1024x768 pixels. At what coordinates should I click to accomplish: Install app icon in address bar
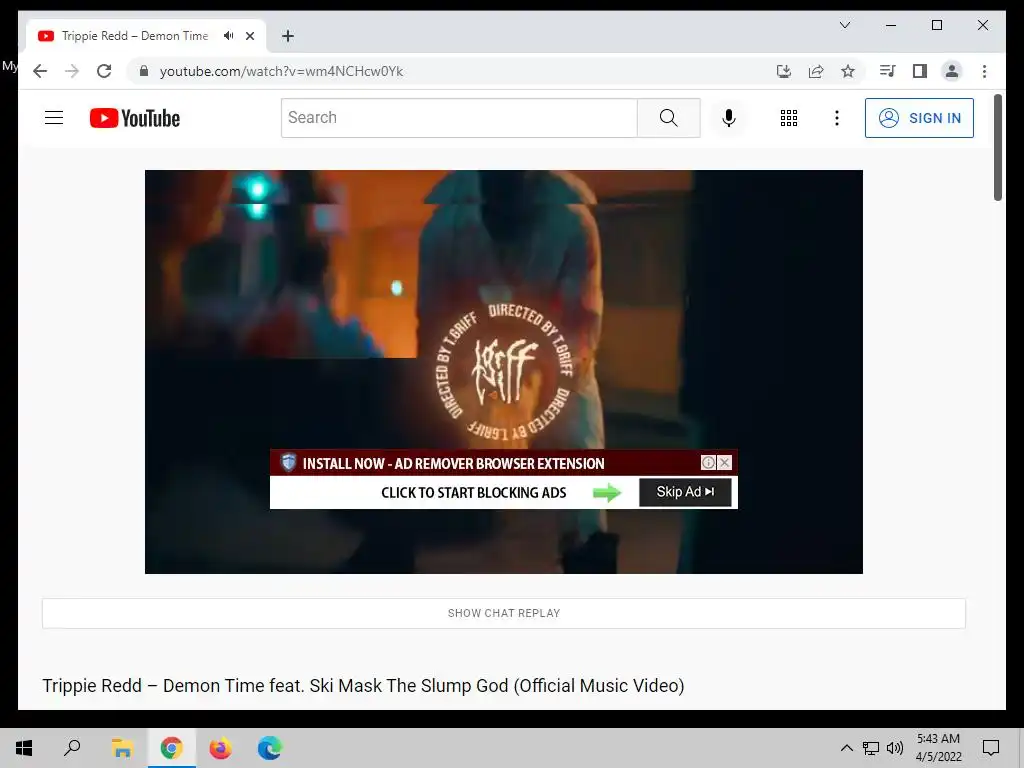[x=784, y=71]
